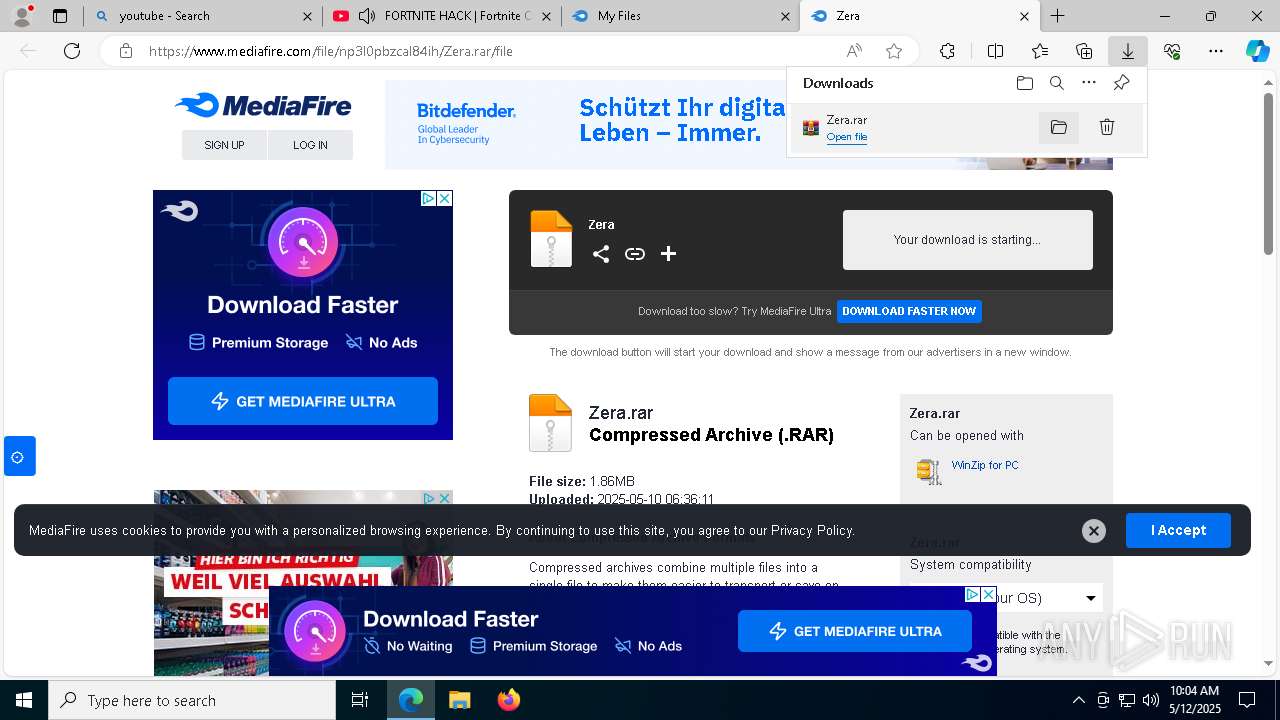Launch Firefox from taskbar

point(508,700)
